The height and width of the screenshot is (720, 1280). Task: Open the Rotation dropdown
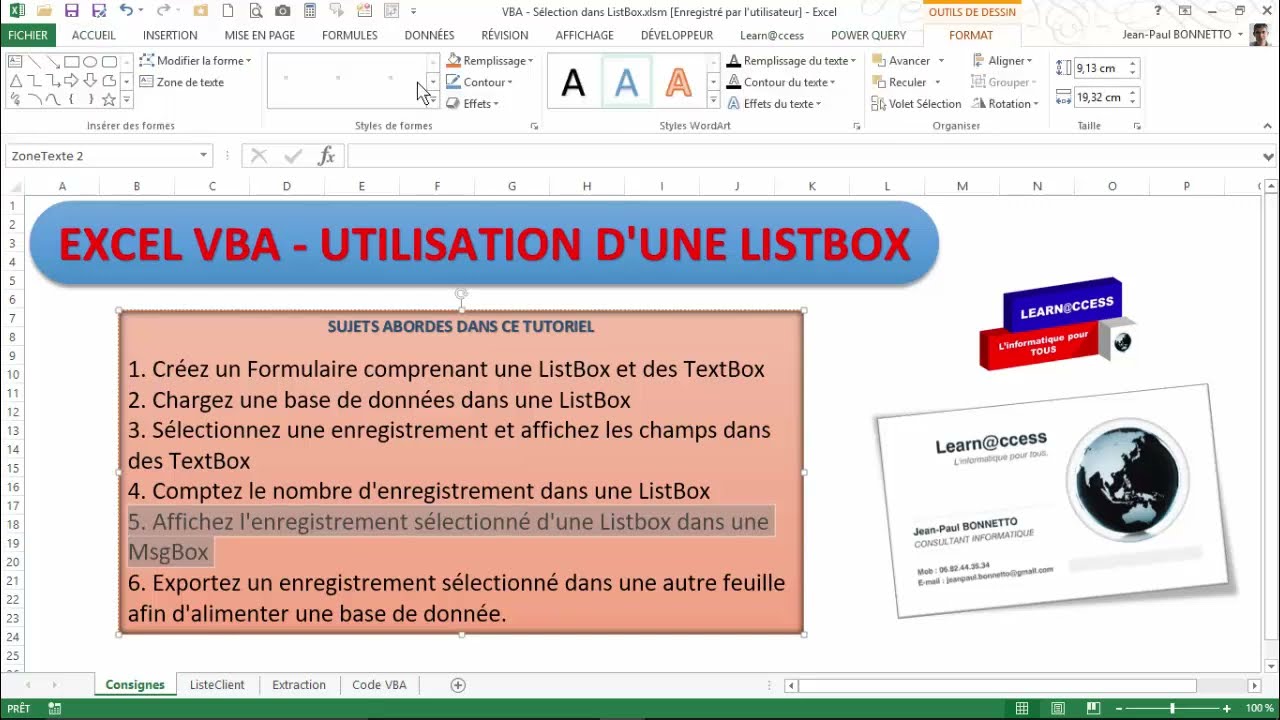point(1005,104)
